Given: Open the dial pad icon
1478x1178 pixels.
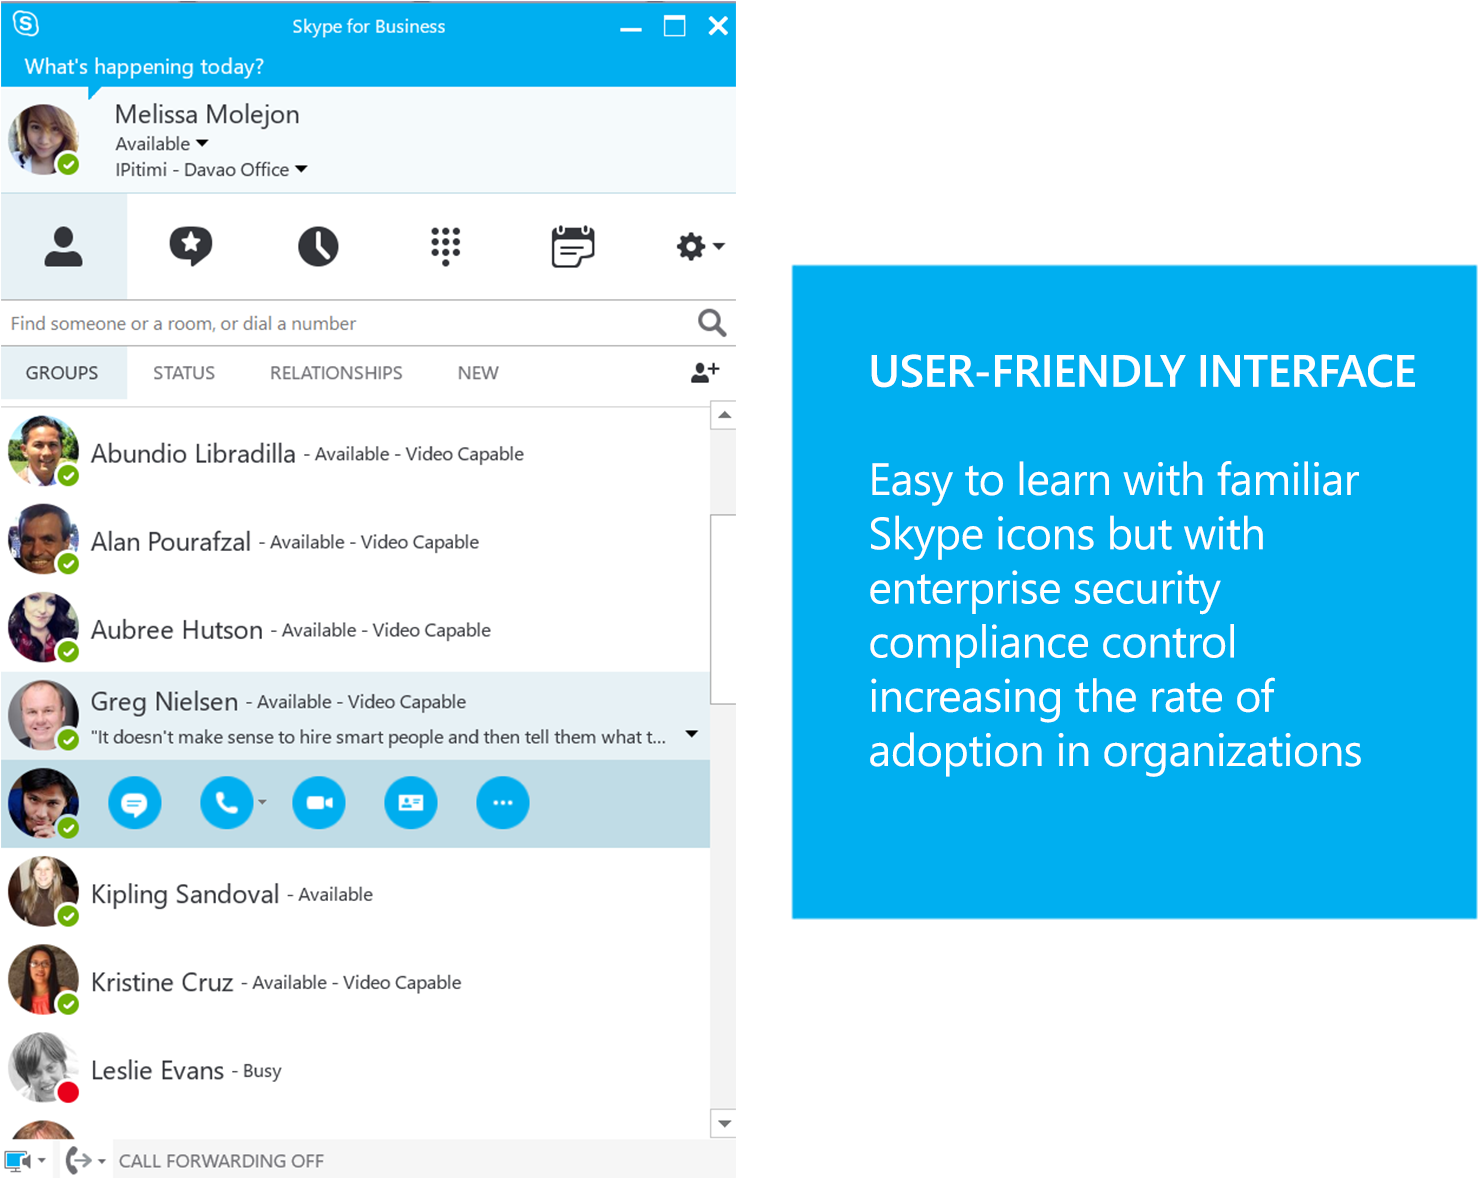Looking at the screenshot, I should (x=445, y=246).
